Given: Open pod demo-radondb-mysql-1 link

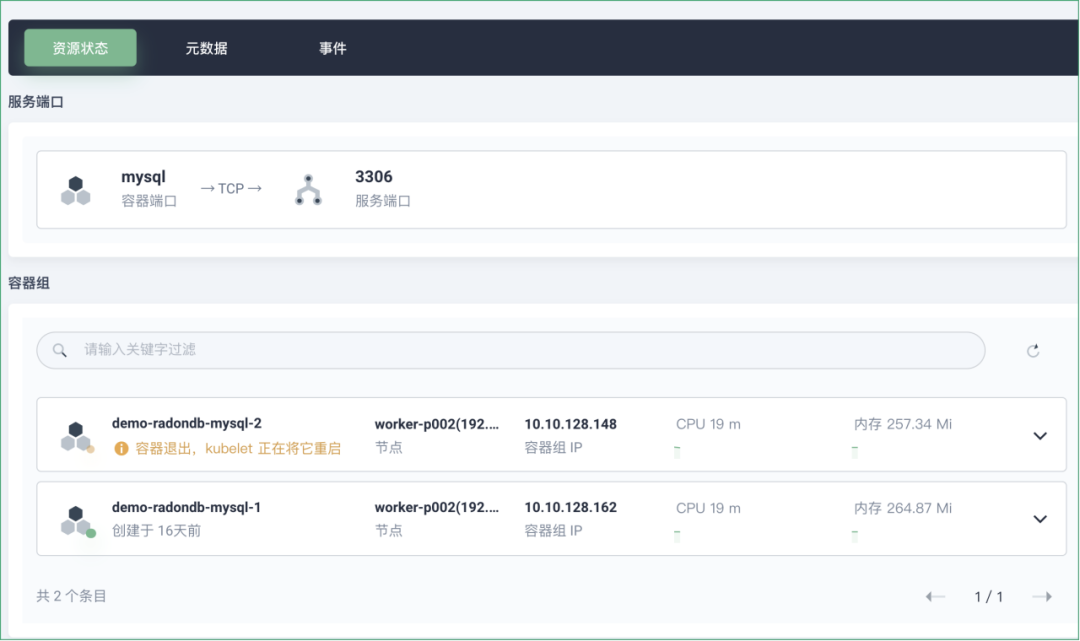Looking at the screenshot, I should (x=186, y=507).
